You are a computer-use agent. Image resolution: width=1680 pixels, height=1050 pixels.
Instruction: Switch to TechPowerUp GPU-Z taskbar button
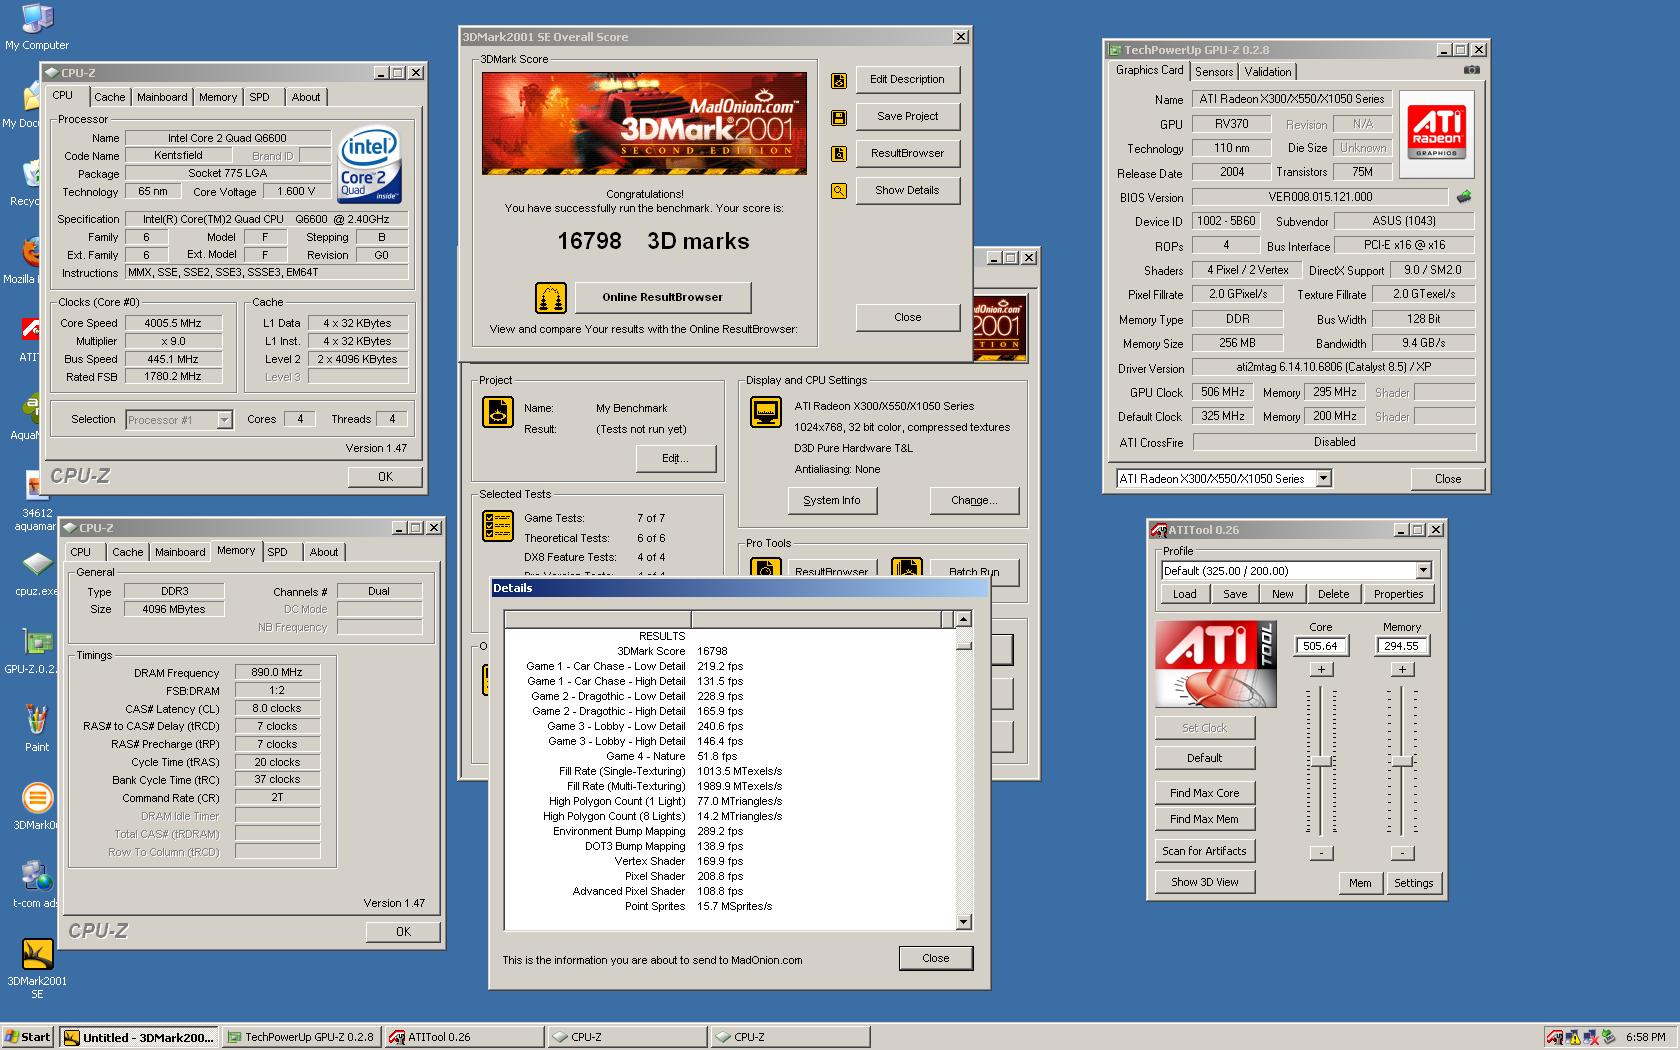(x=301, y=1037)
